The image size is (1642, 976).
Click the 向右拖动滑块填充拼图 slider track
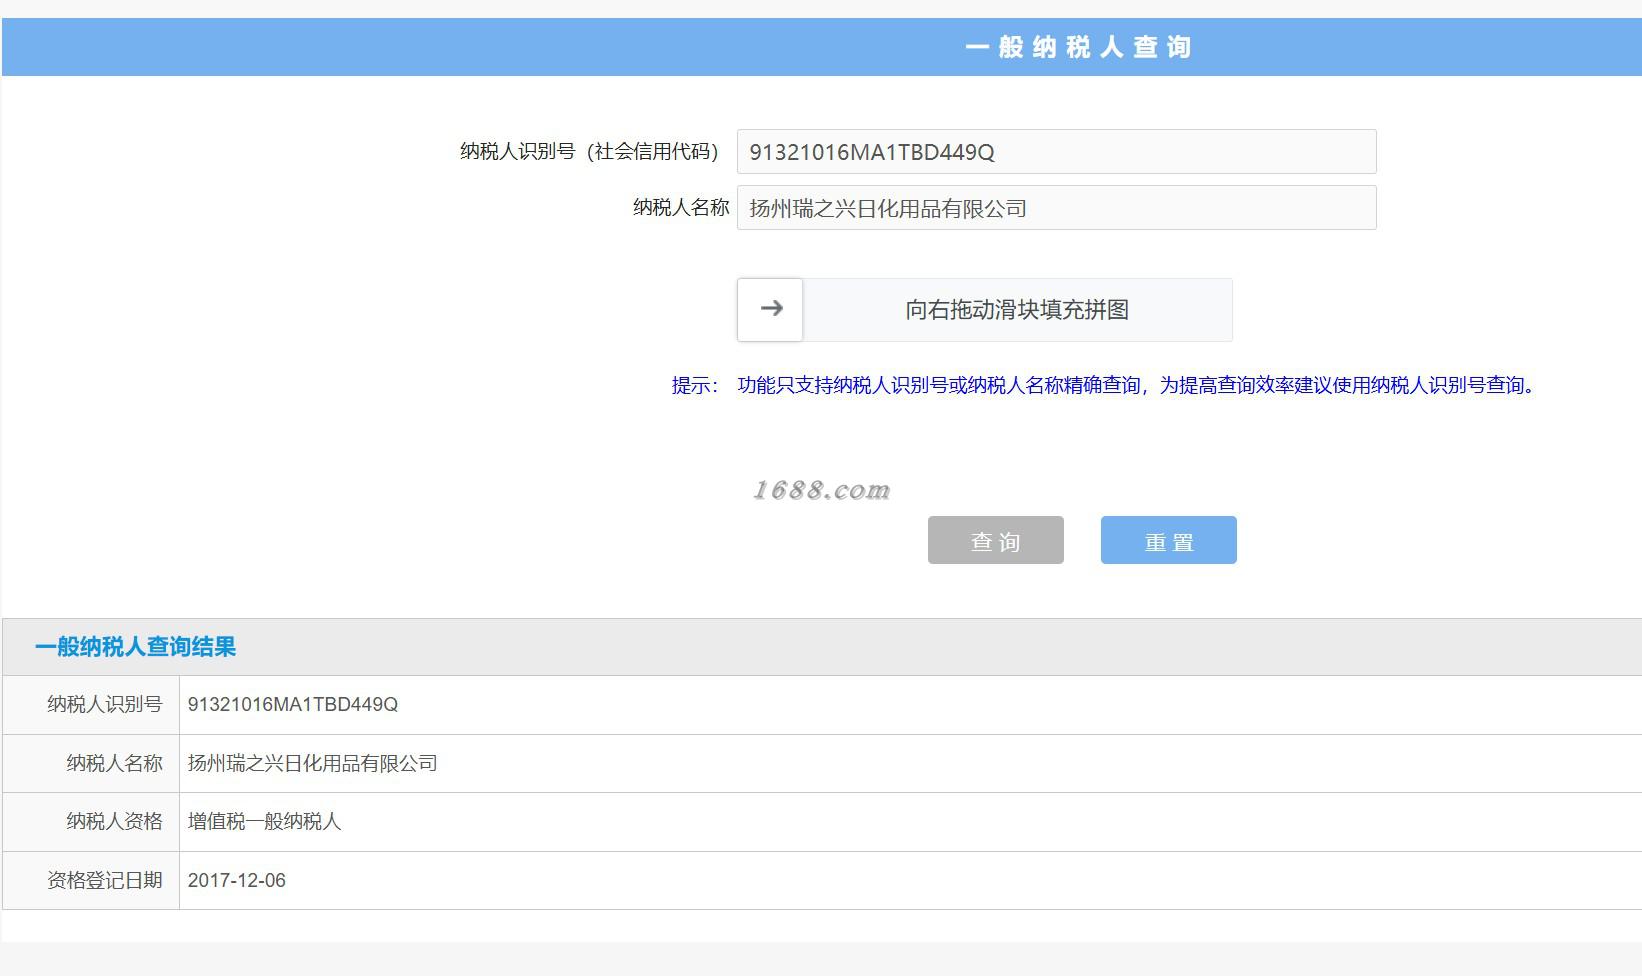985,310
